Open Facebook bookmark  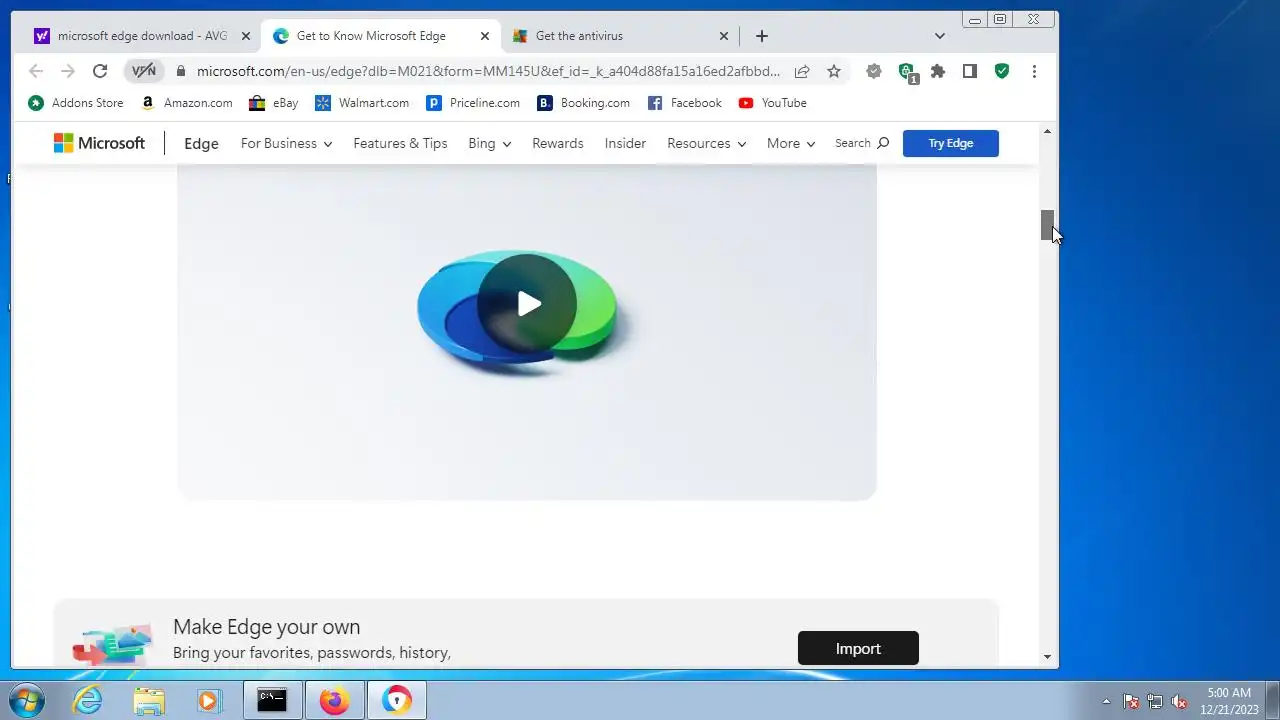tap(685, 103)
